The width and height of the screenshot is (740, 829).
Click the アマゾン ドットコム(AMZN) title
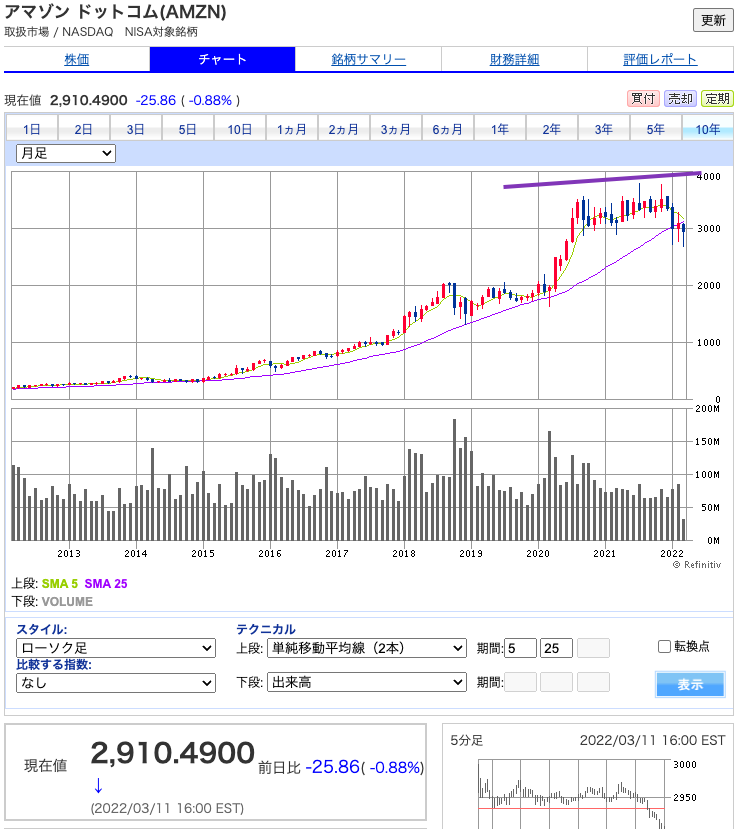click(x=115, y=12)
